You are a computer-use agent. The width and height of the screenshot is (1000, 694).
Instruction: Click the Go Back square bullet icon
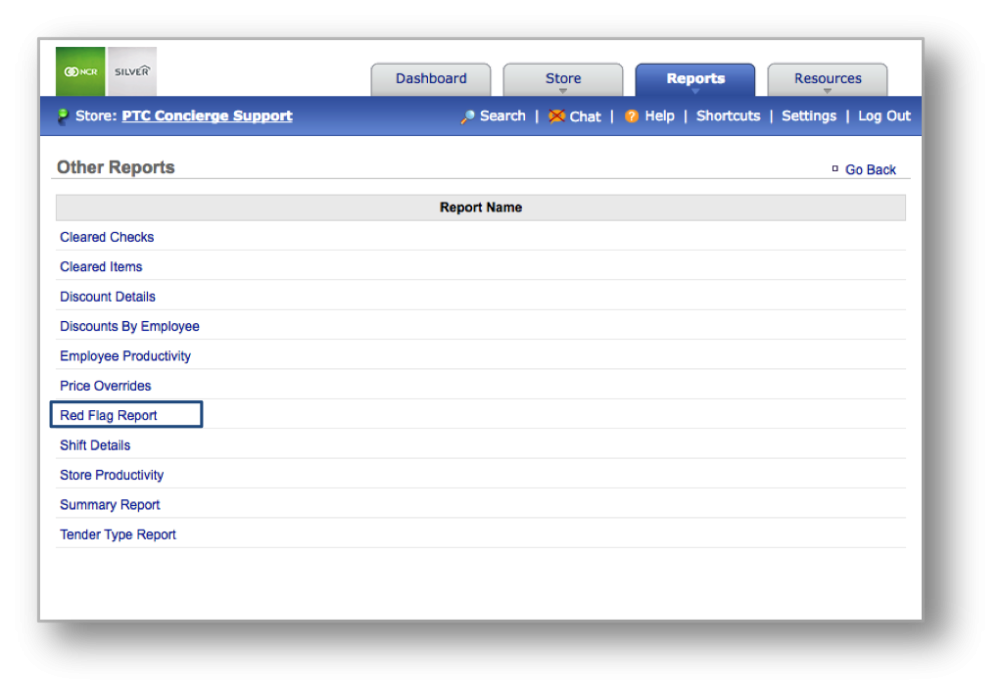(x=835, y=169)
